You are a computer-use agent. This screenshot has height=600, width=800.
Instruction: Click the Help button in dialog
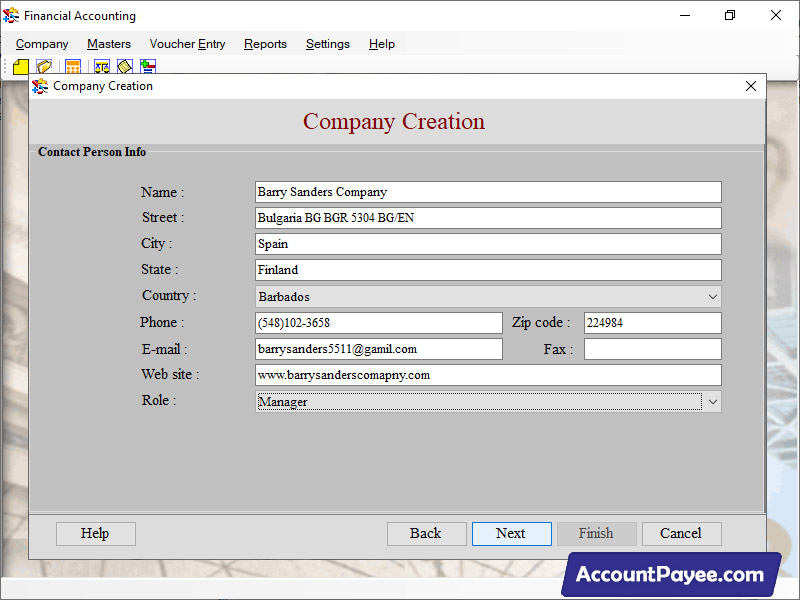tap(95, 534)
